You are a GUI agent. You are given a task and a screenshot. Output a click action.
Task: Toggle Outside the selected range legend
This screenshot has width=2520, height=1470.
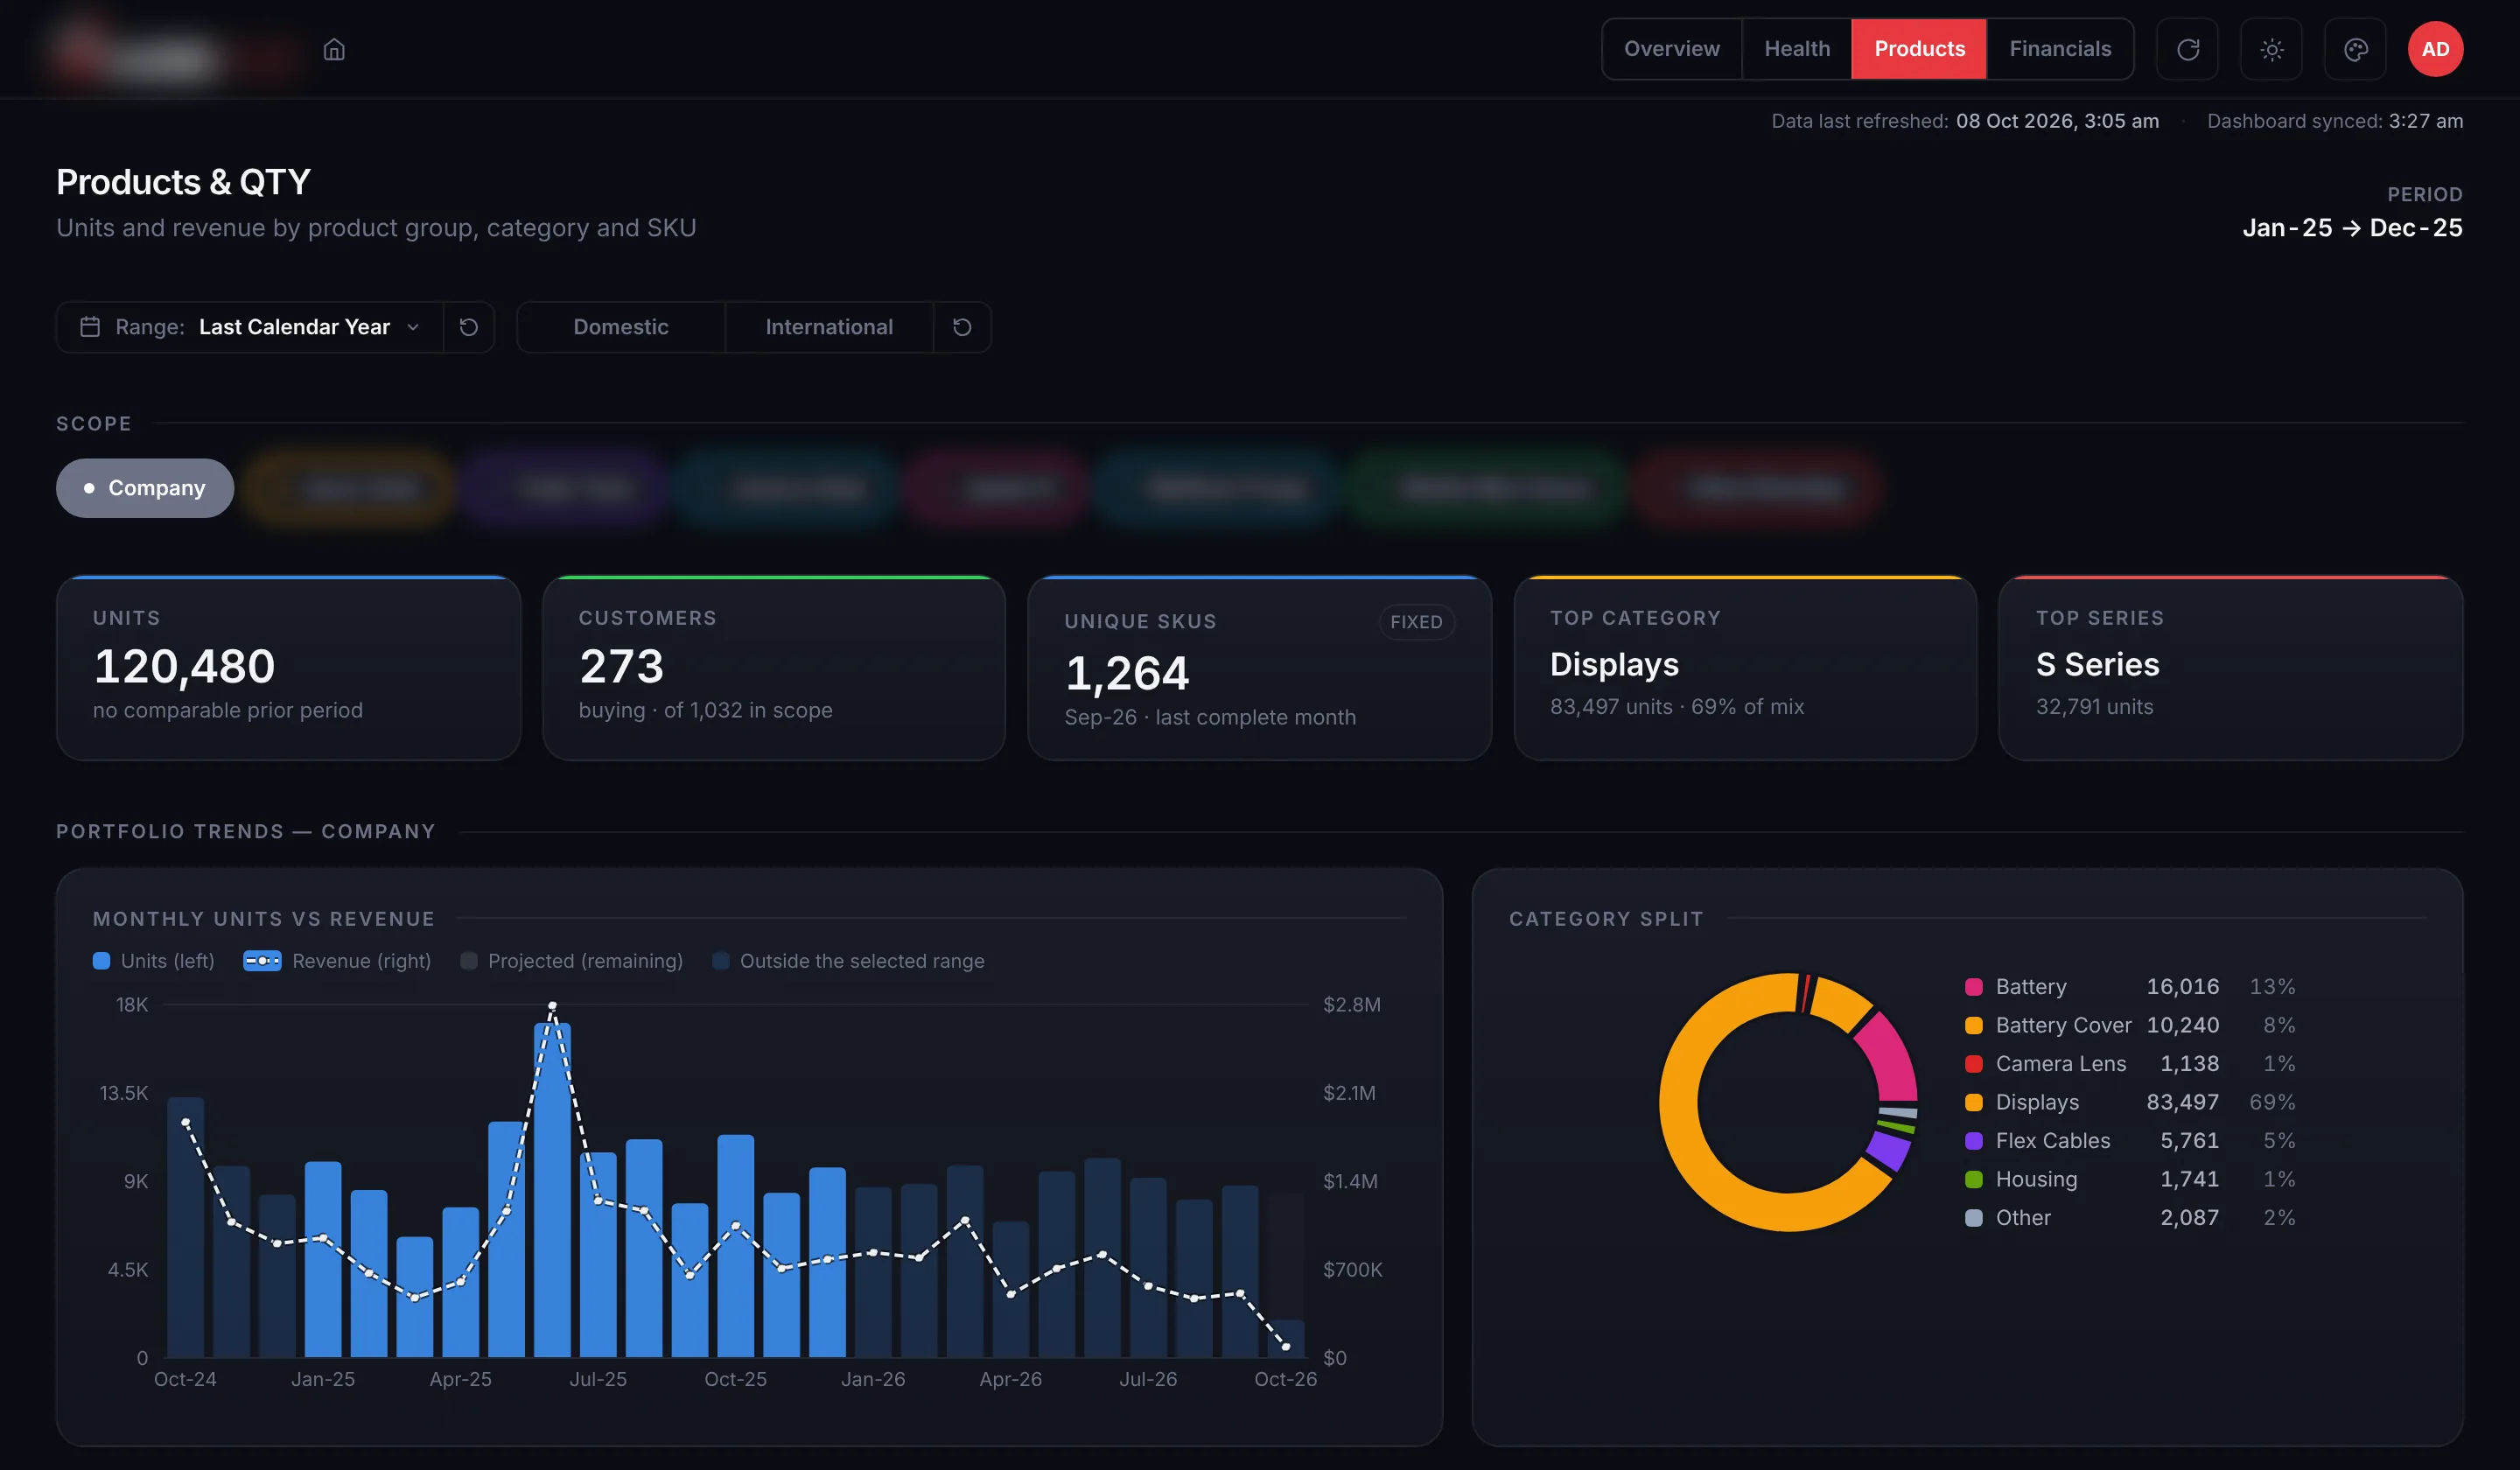(x=848, y=961)
